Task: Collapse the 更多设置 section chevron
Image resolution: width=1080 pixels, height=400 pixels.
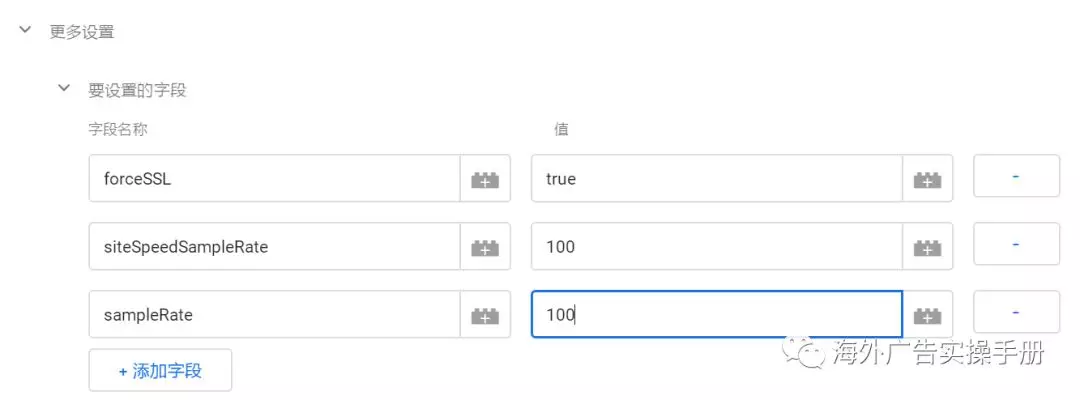Action: point(25,31)
